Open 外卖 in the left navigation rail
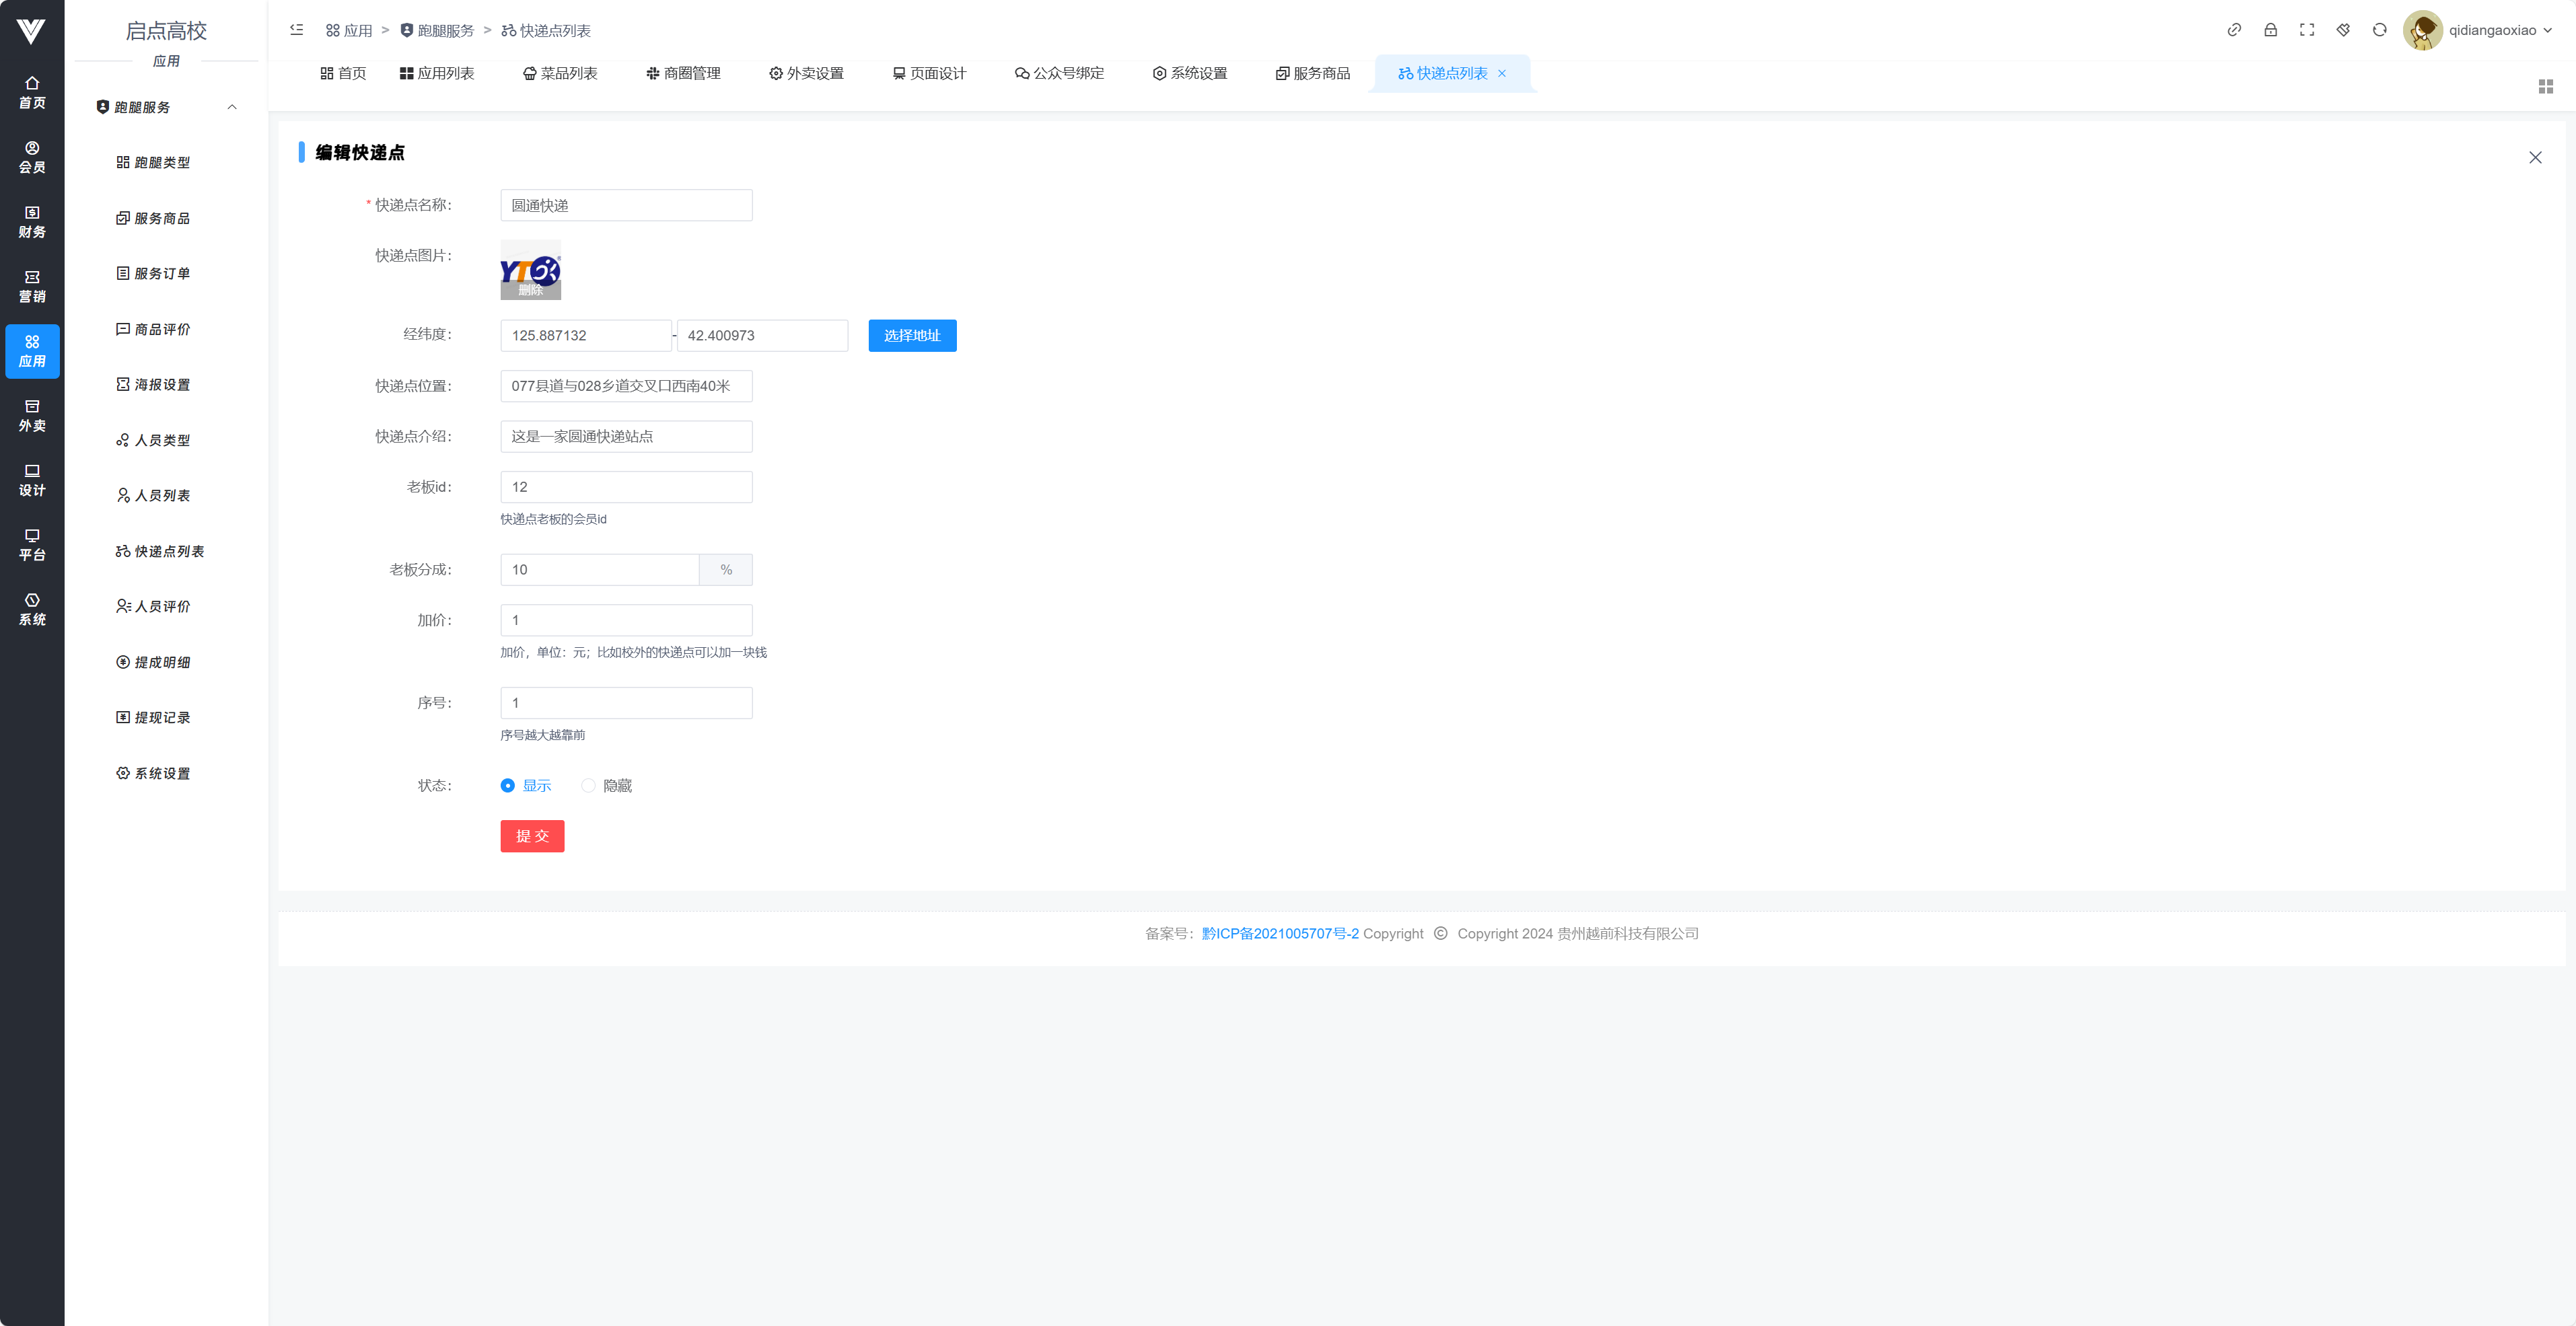Image resolution: width=2576 pixels, height=1326 pixels. pyautogui.click(x=32, y=416)
